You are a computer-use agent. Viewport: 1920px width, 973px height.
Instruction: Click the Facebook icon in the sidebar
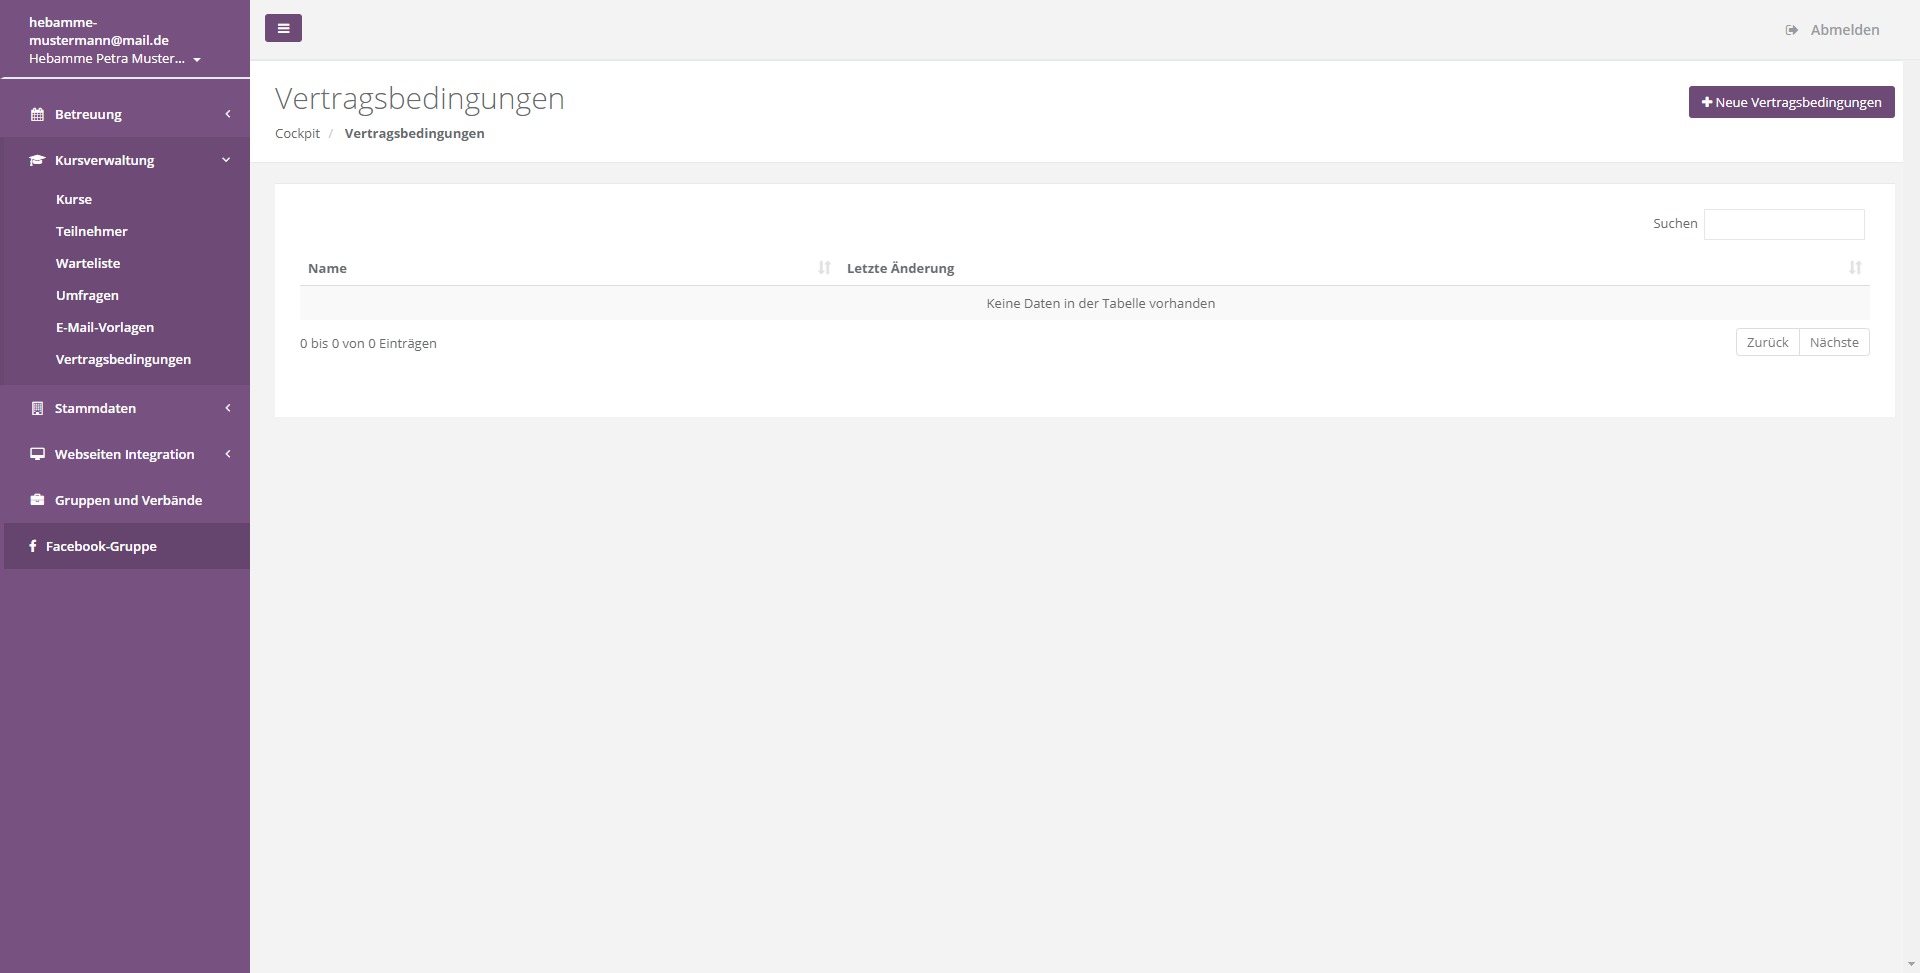coord(33,546)
